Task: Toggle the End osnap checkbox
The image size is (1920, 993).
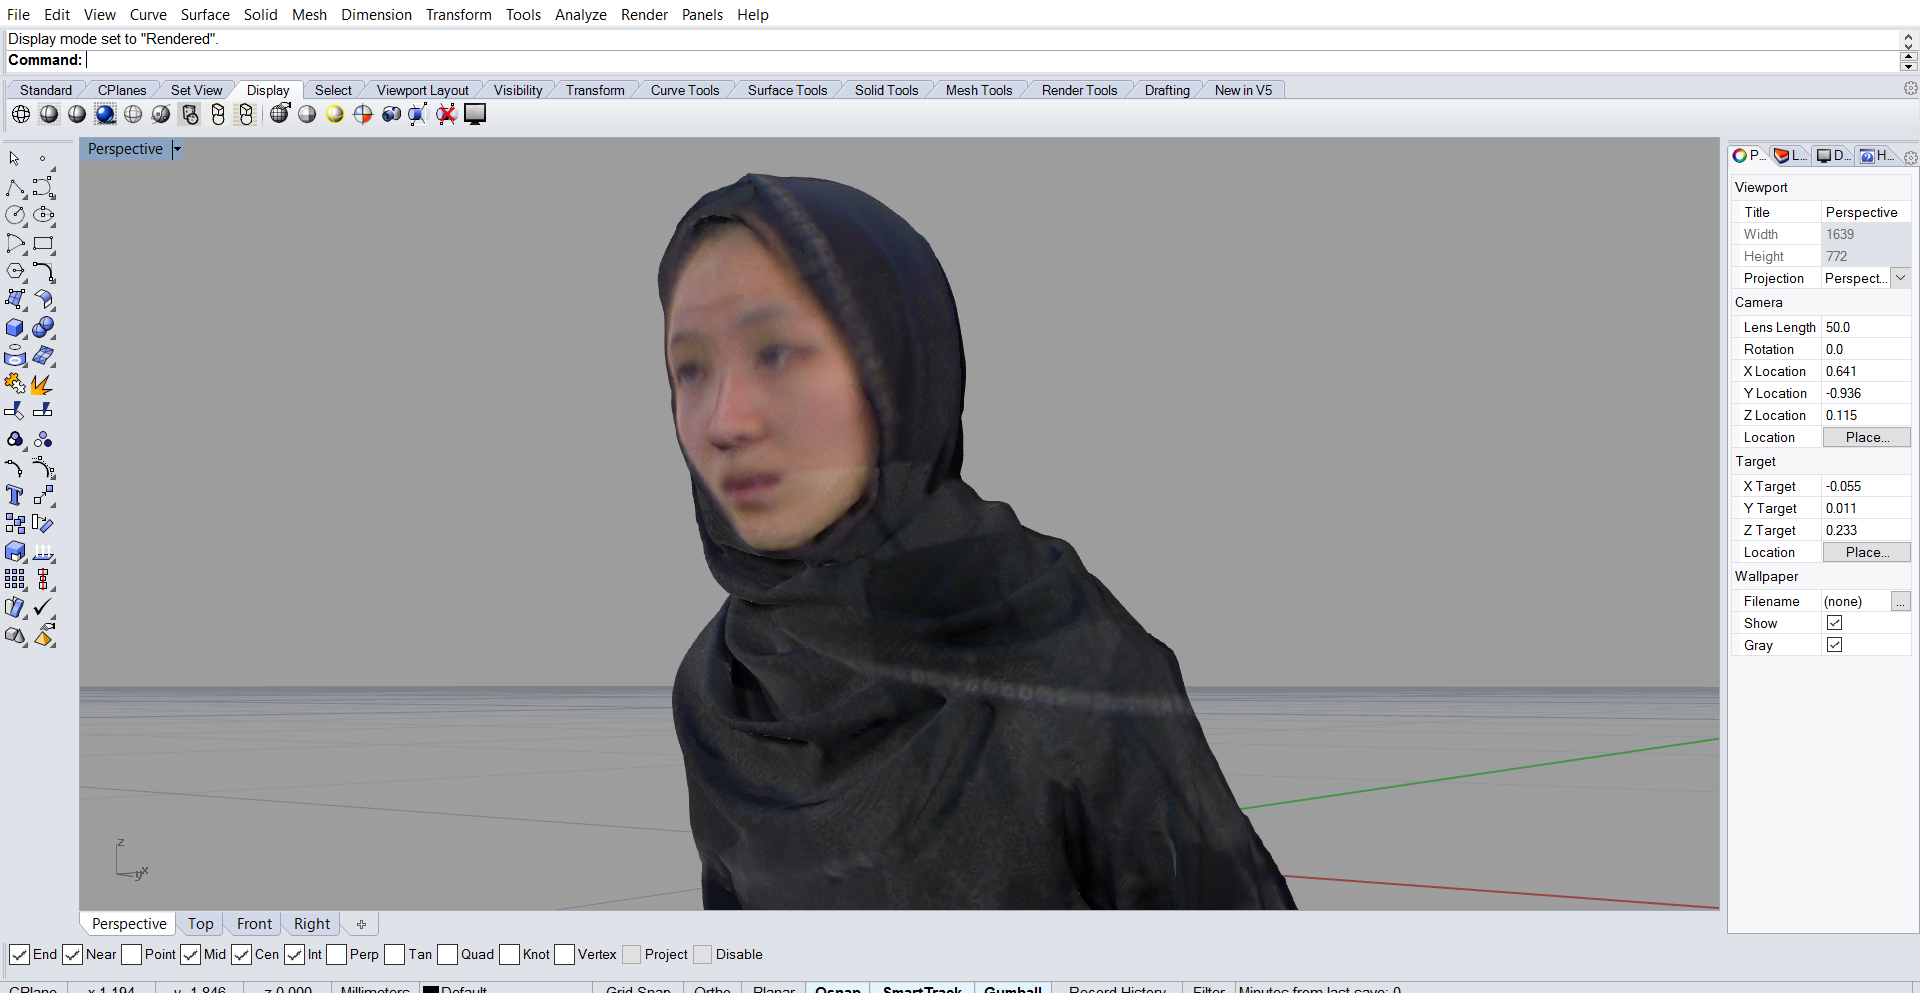Action: point(19,955)
